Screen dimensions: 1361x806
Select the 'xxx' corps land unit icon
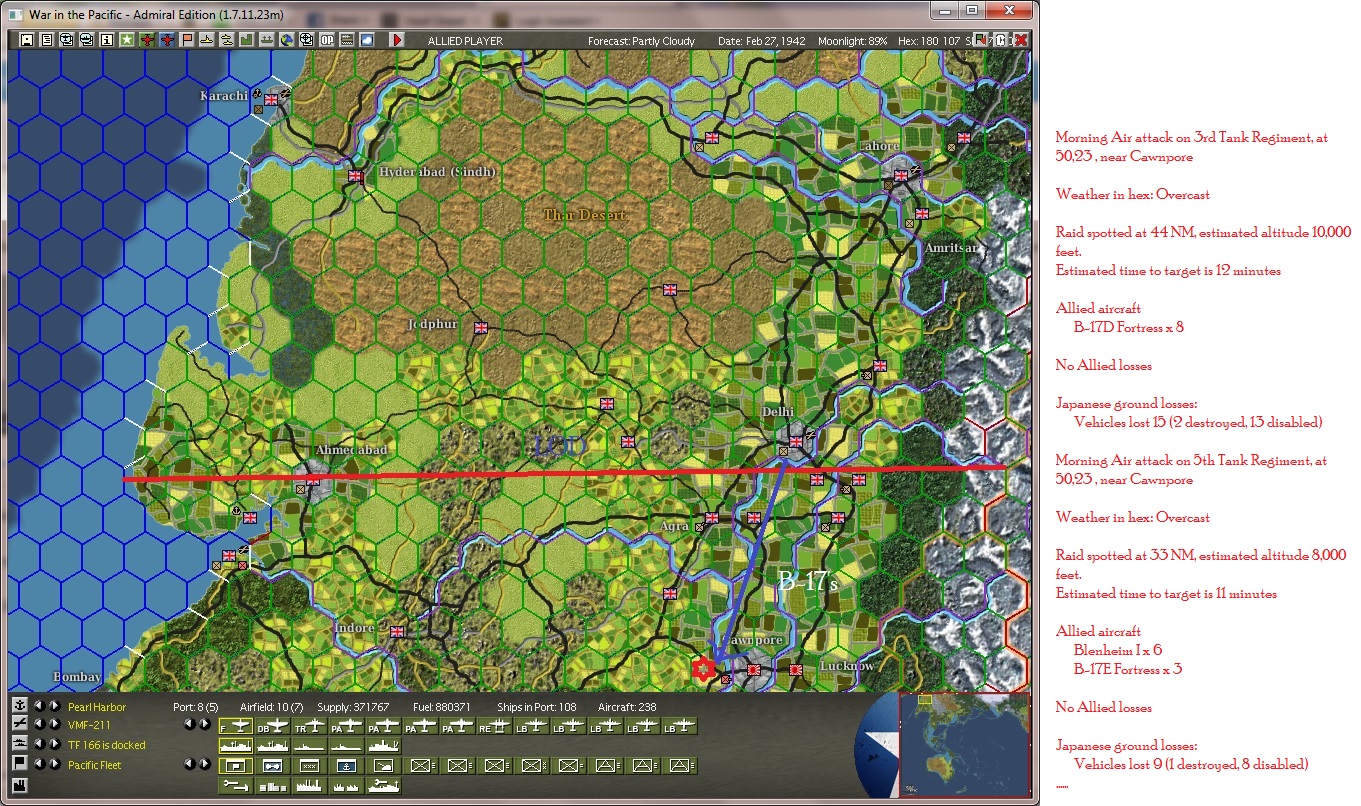310,766
